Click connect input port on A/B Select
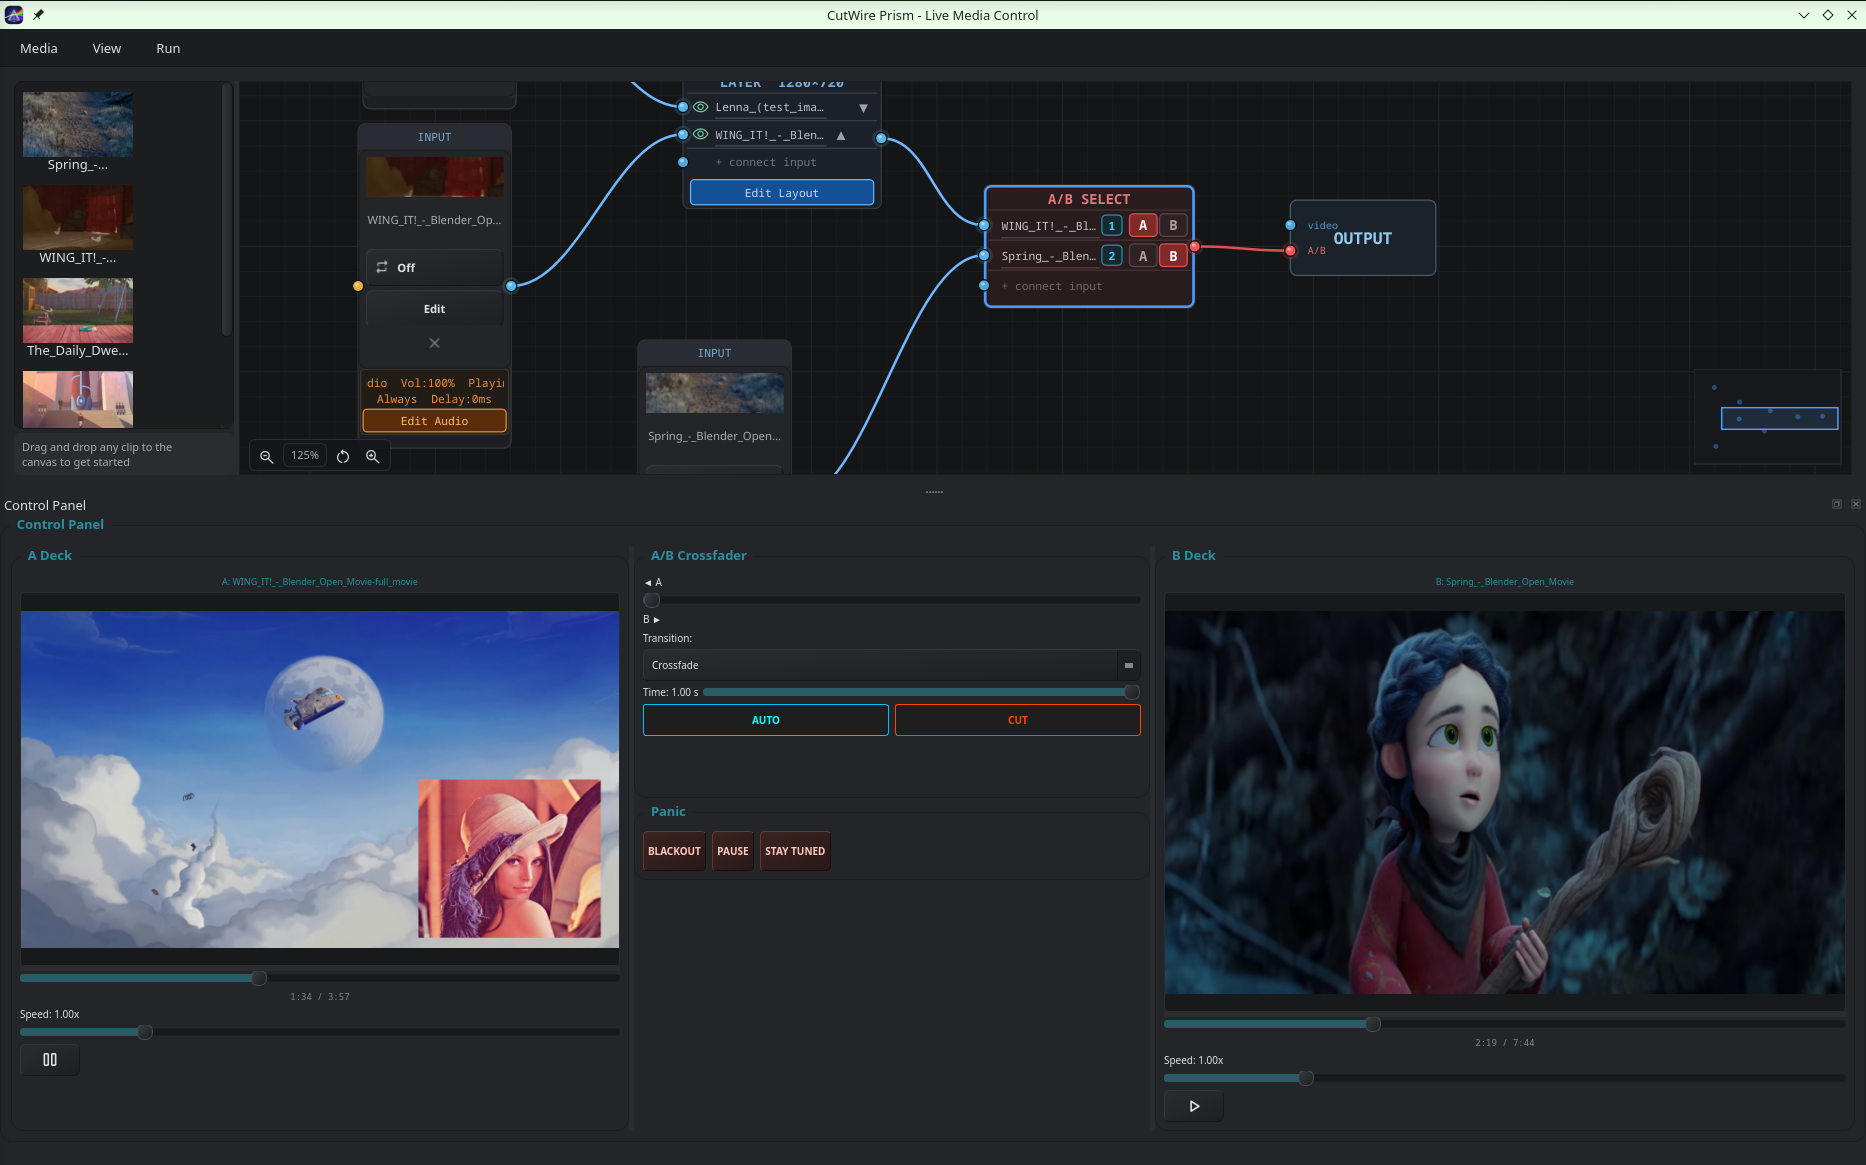 (x=984, y=286)
